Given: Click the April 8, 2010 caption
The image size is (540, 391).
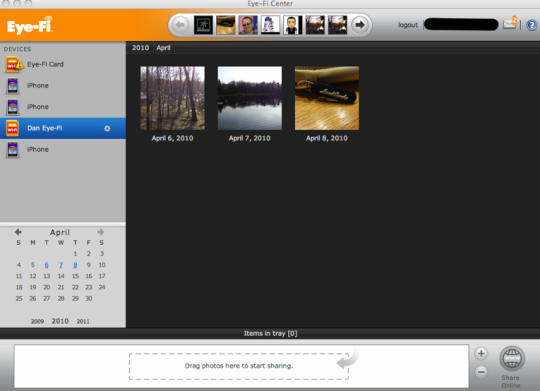Looking at the screenshot, I should (x=327, y=138).
